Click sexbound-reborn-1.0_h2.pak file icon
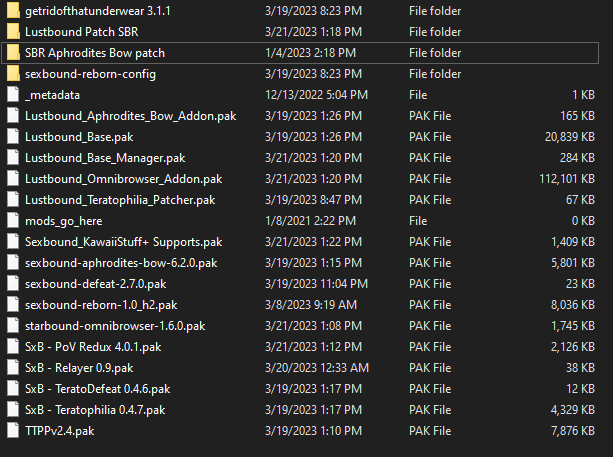This screenshot has width=613, height=457. click(13, 305)
